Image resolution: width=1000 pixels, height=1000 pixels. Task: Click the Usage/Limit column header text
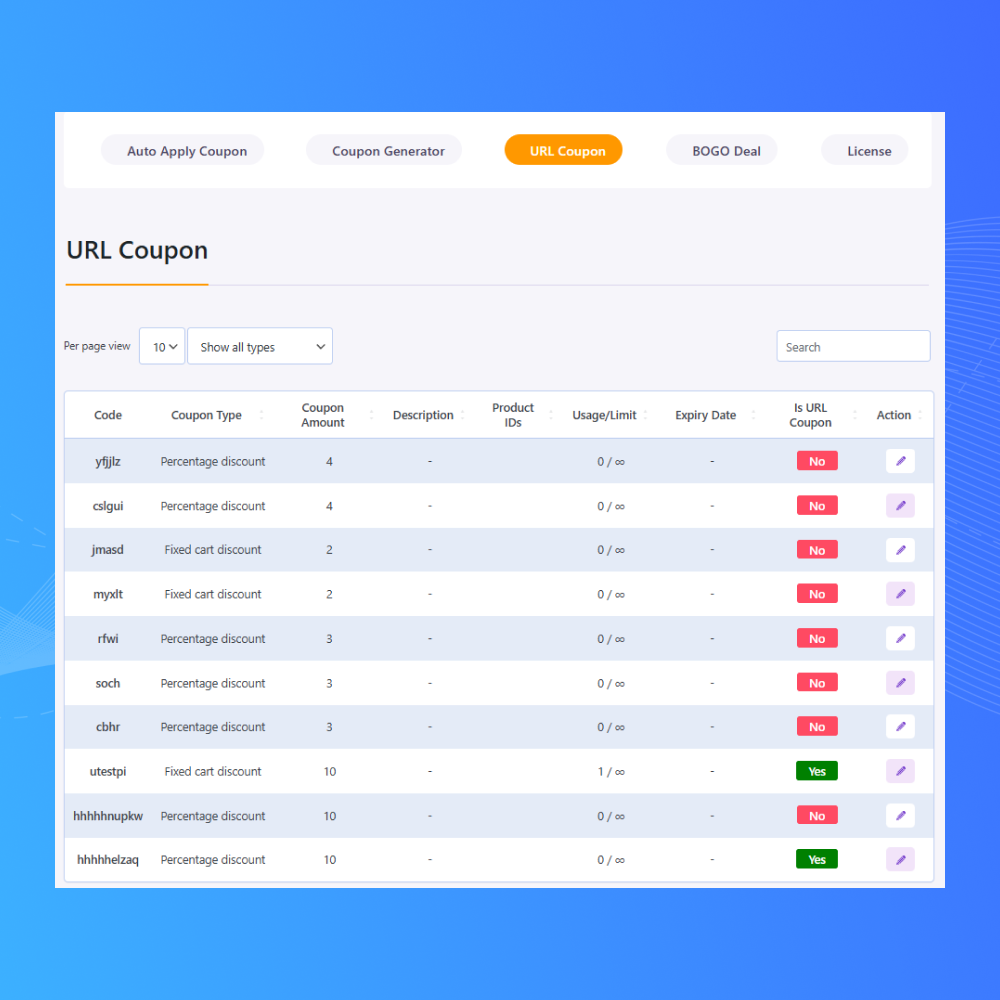coord(604,415)
